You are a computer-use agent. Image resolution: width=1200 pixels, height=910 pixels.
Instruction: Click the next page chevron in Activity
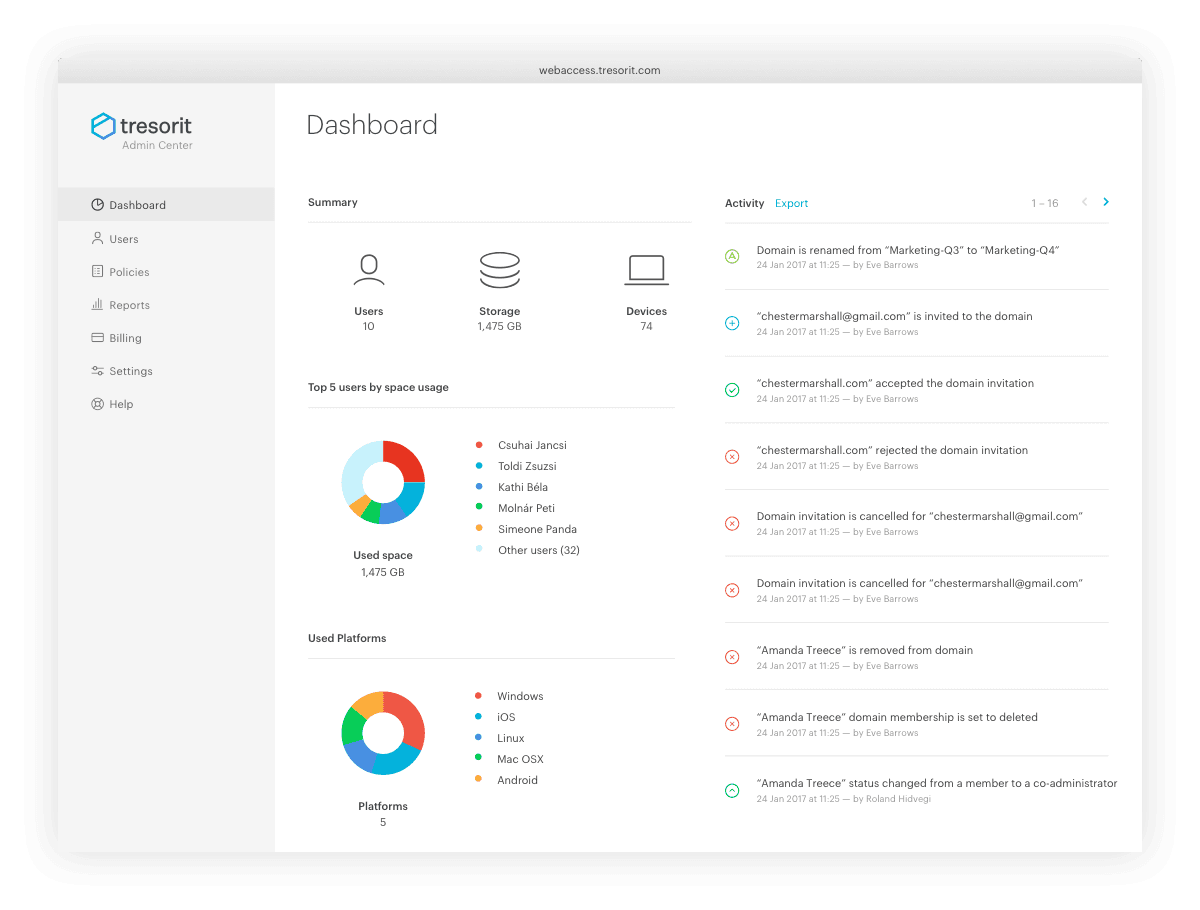pyautogui.click(x=1105, y=201)
